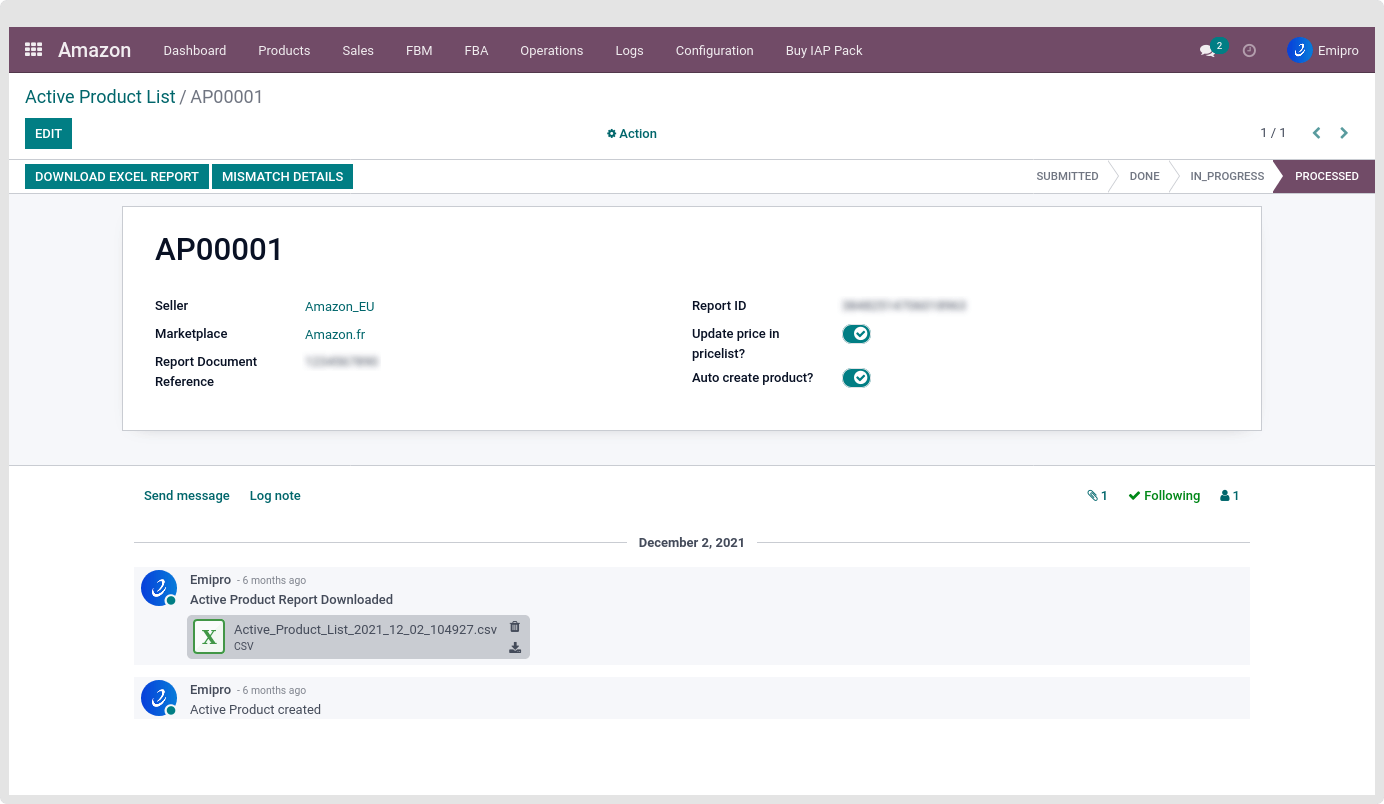Open the Operations menu
The width and height of the screenshot is (1384, 804).
click(x=551, y=50)
